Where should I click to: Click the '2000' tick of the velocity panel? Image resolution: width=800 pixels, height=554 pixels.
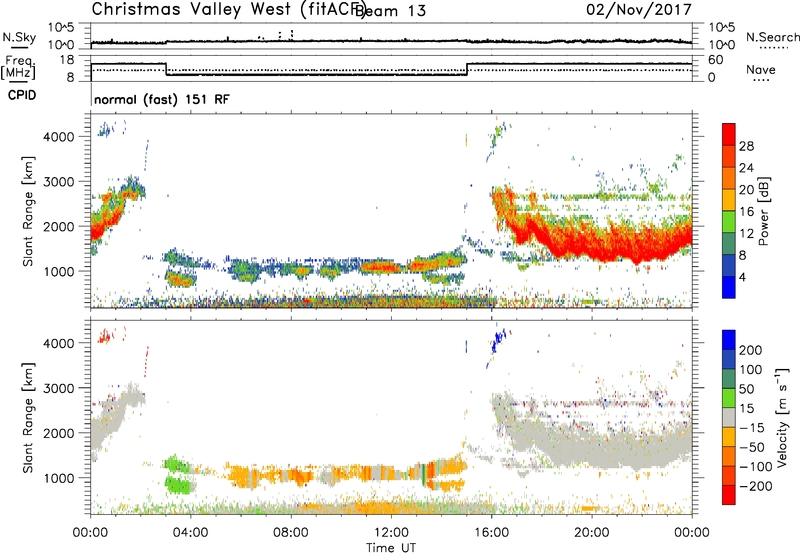click(x=59, y=433)
